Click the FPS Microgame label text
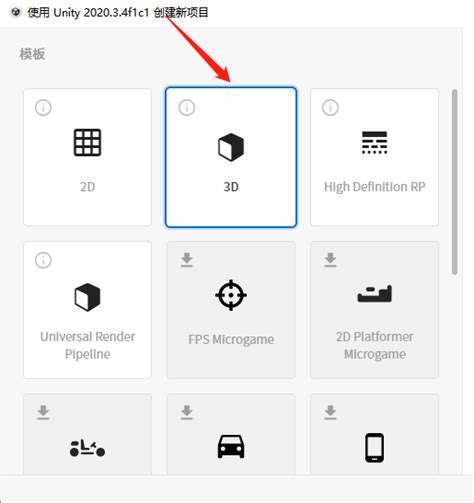Viewport: 474px width, 503px height. [231, 340]
